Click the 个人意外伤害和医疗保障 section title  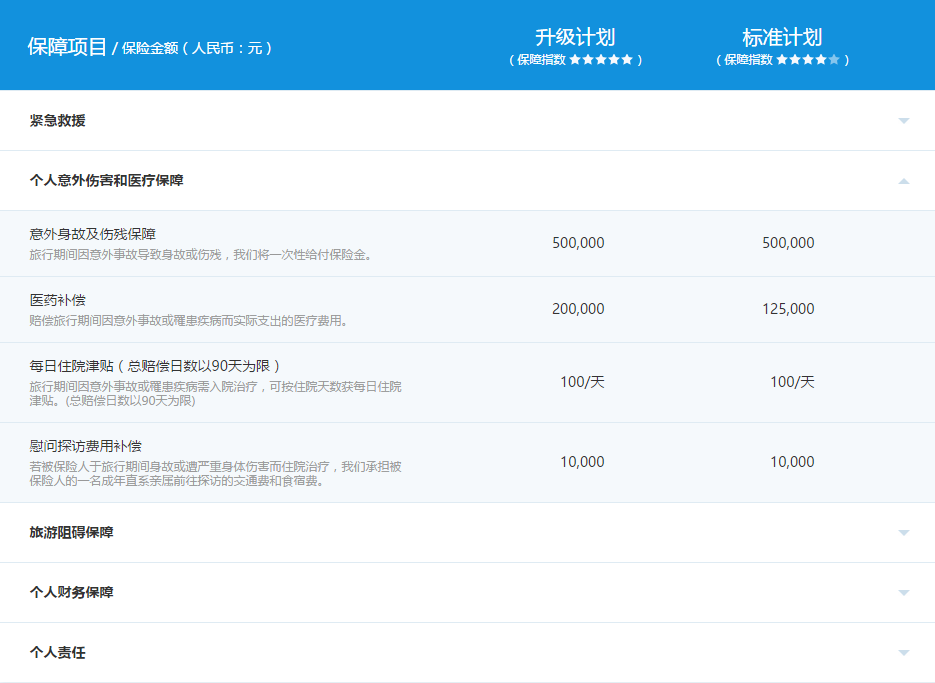[106, 180]
